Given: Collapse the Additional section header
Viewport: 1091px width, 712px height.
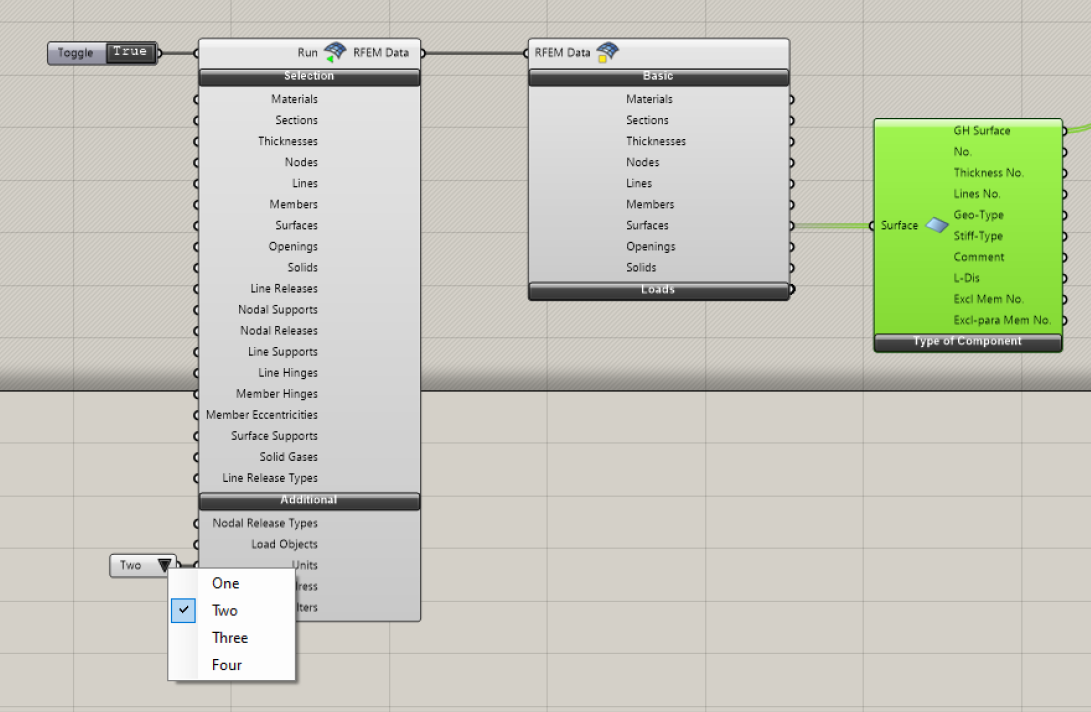Looking at the screenshot, I should [309, 500].
